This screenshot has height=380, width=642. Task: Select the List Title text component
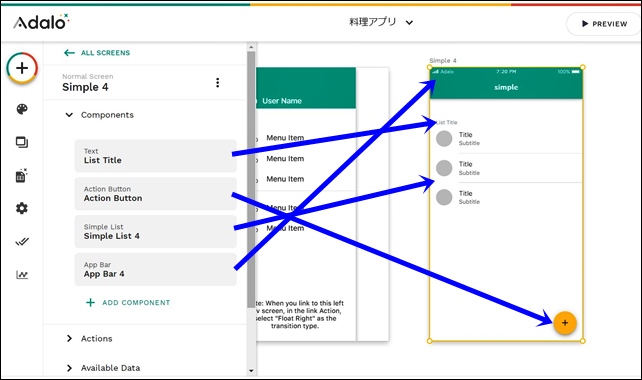pos(156,156)
